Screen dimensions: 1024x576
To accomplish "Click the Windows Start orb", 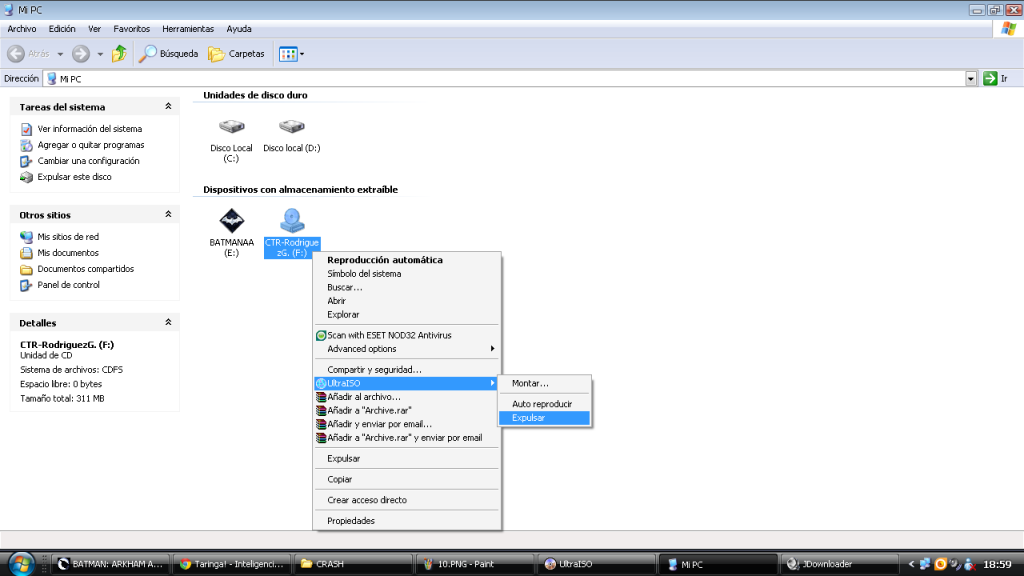I will pos(21,564).
